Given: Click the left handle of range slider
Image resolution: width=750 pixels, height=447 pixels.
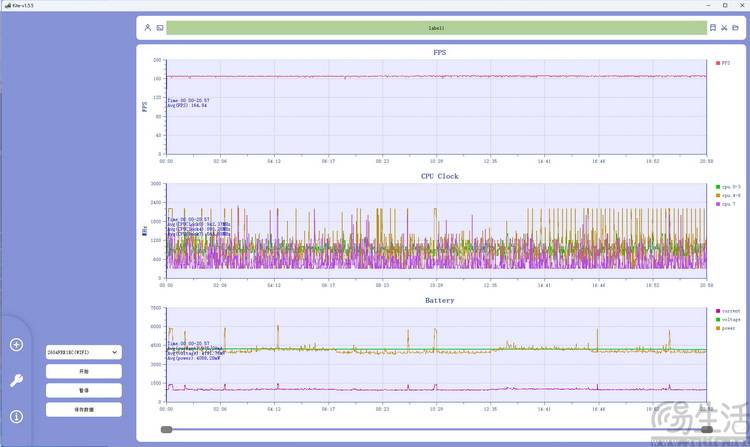Looking at the screenshot, I should (166, 429).
